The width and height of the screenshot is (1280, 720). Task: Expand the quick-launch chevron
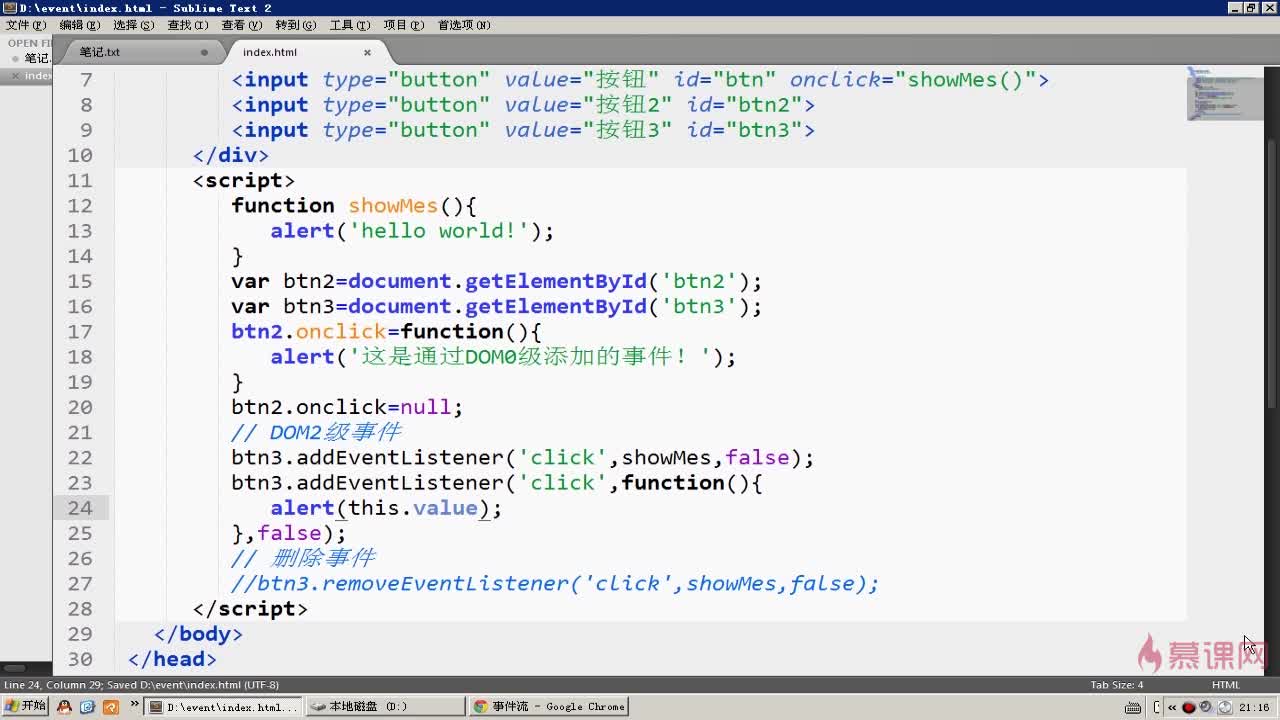coord(134,705)
